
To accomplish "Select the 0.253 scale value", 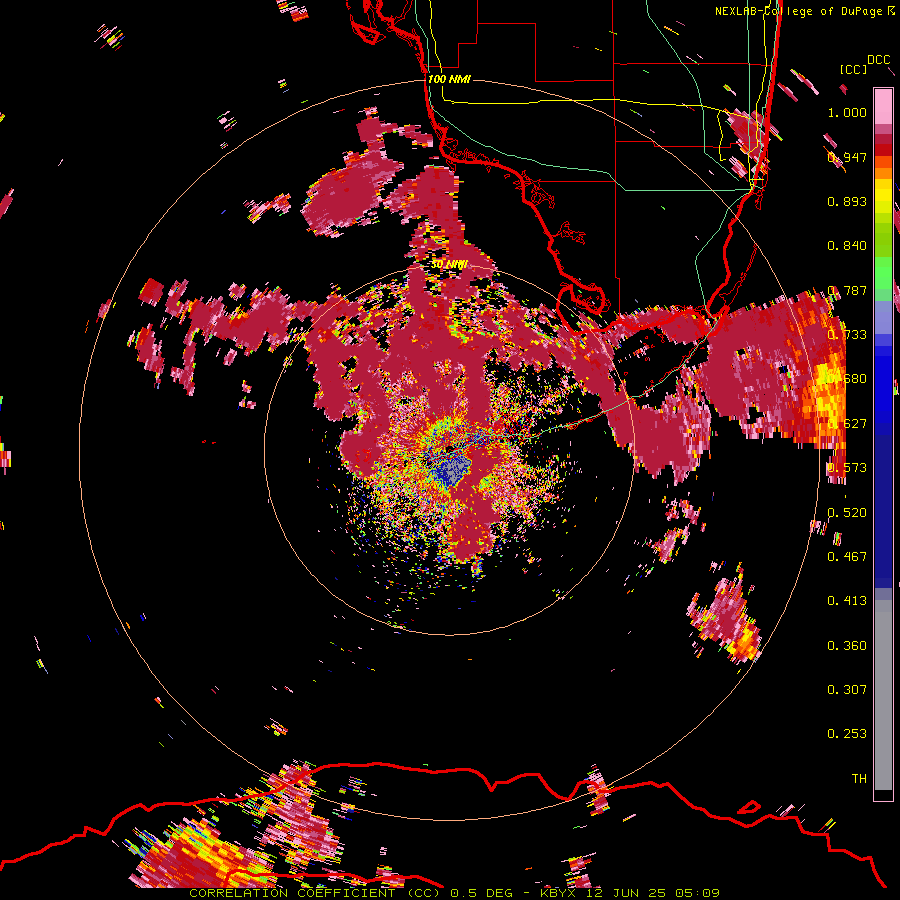I will click(x=847, y=734).
